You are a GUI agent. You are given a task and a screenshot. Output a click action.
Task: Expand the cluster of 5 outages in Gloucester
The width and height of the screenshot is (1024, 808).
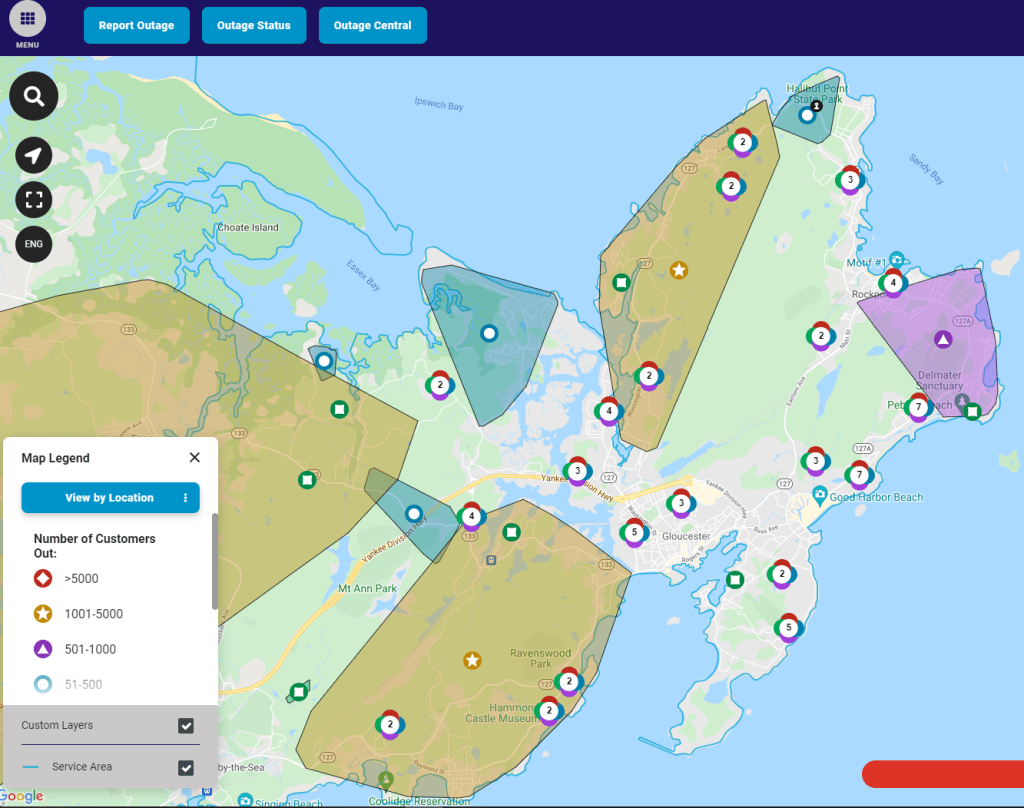(x=633, y=533)
